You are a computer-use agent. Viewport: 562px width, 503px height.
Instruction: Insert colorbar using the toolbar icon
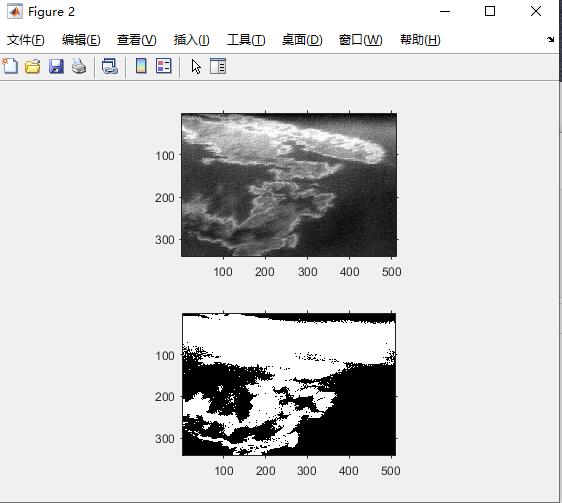click(141, 66)
